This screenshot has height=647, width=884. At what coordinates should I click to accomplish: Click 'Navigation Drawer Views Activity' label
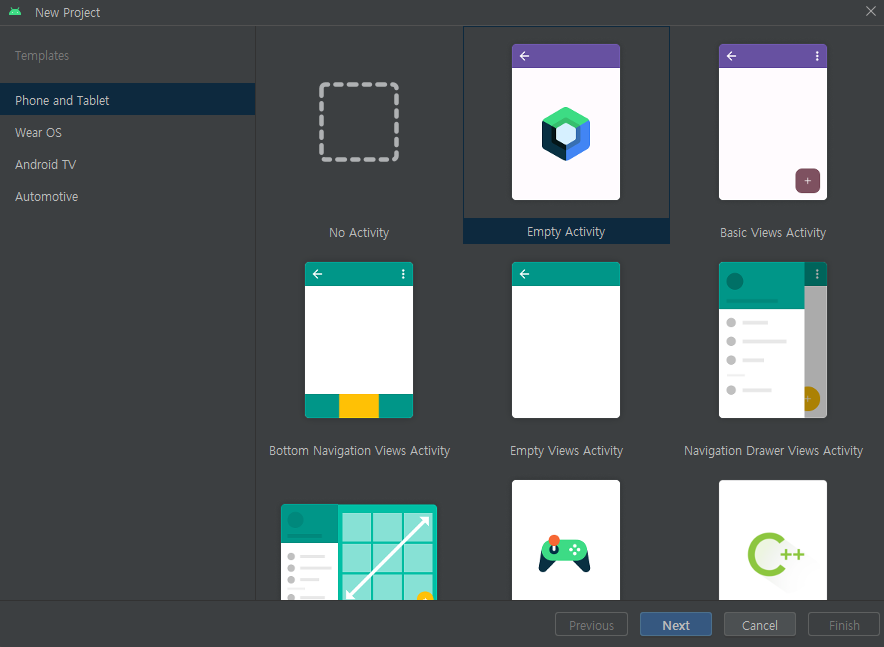click(x=773, y=451)
